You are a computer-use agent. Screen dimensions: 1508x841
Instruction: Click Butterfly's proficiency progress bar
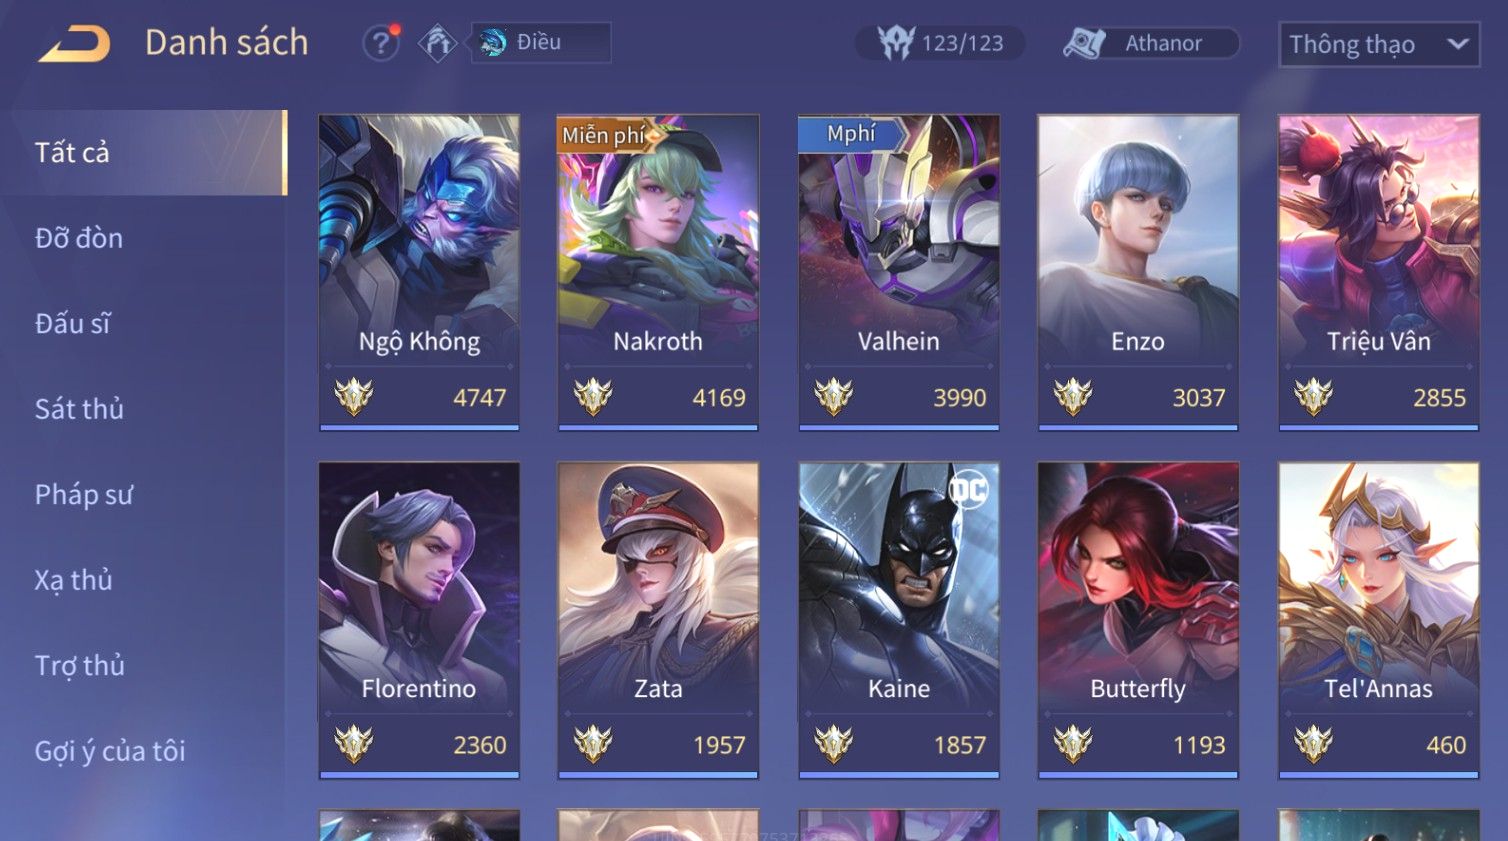tap(1138, 774)
